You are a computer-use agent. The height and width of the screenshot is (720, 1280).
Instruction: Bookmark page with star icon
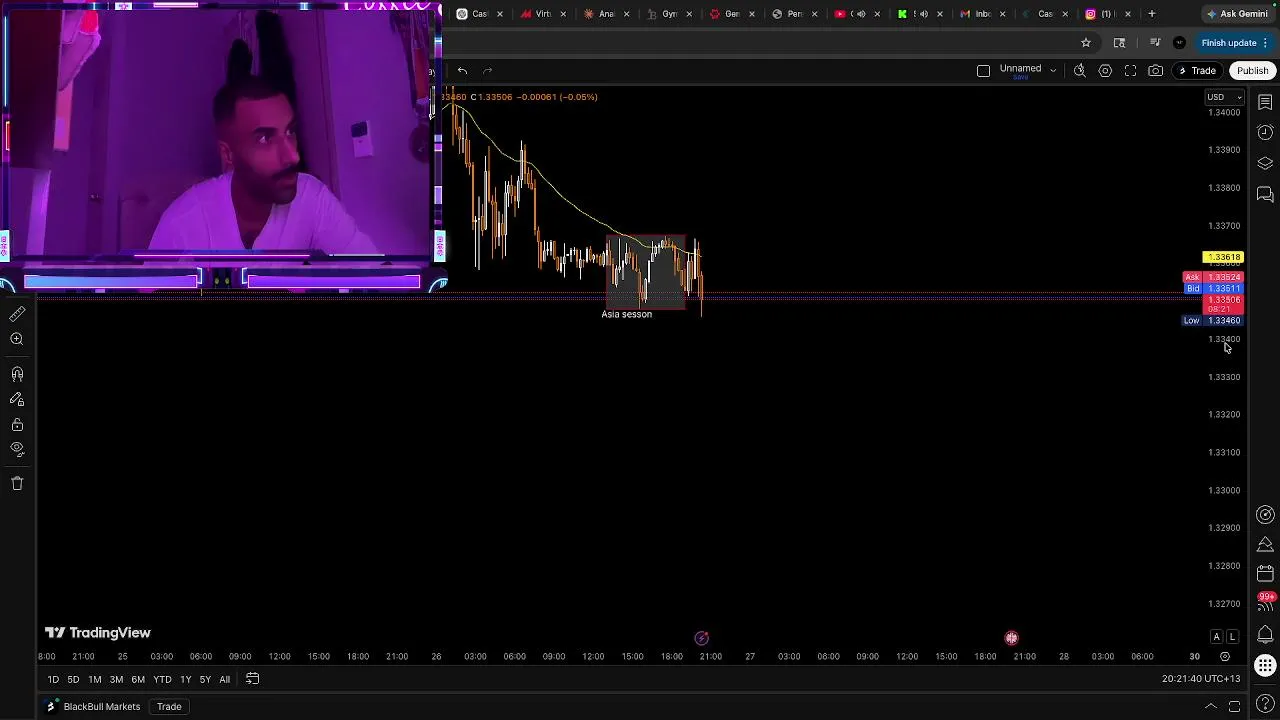point(1086,43)
